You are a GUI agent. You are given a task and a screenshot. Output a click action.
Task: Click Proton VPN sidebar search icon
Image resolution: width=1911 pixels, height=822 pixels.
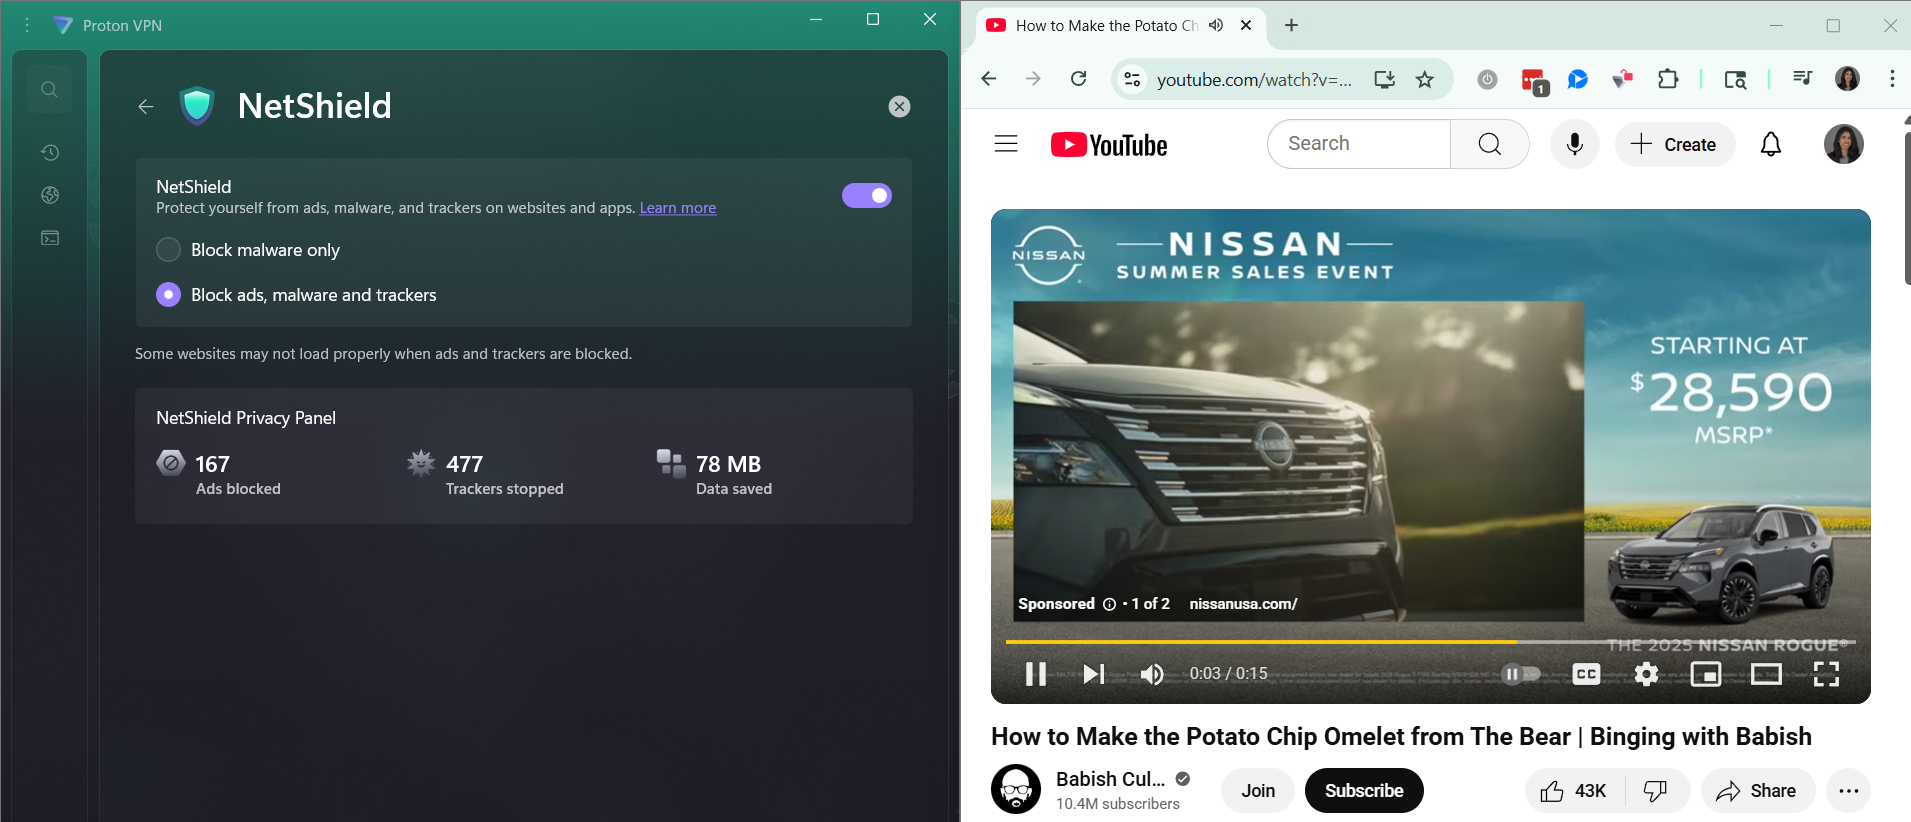(x=49, y=89)
